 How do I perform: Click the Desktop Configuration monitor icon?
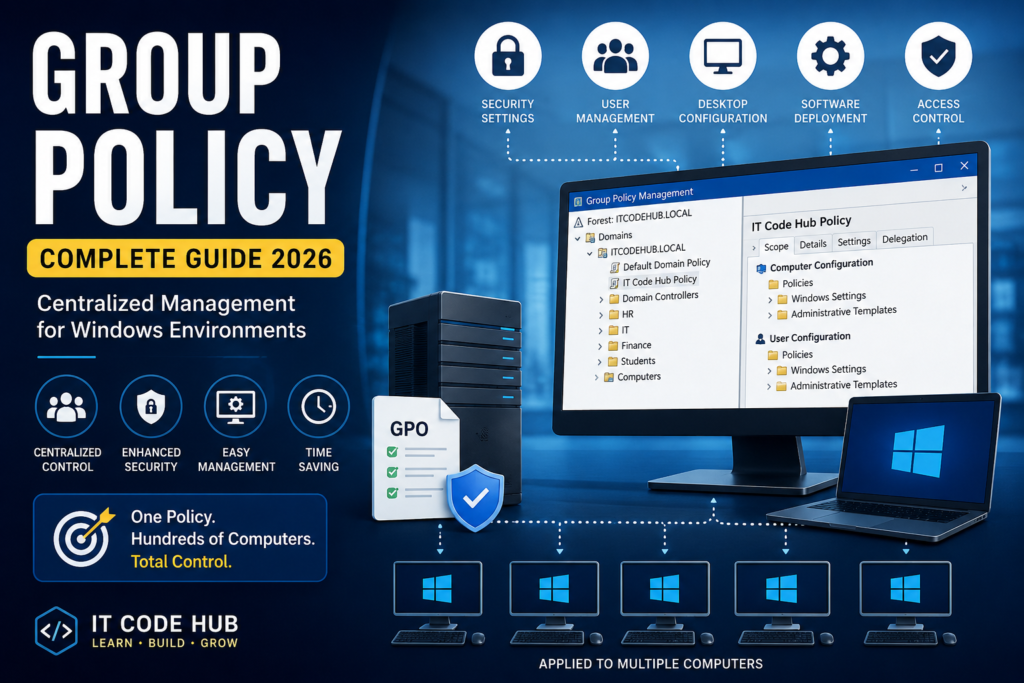pos(723,56)
